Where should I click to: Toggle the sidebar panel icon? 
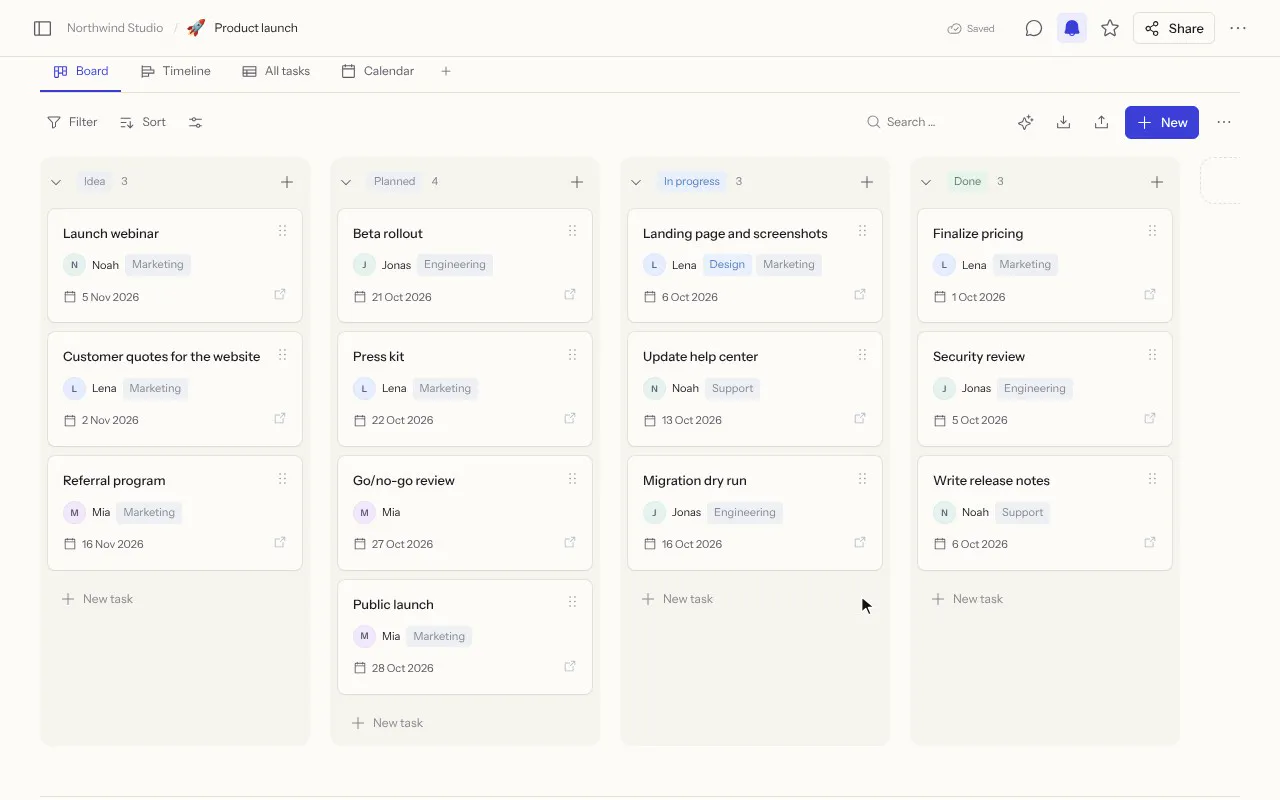[x=42, y=28]
